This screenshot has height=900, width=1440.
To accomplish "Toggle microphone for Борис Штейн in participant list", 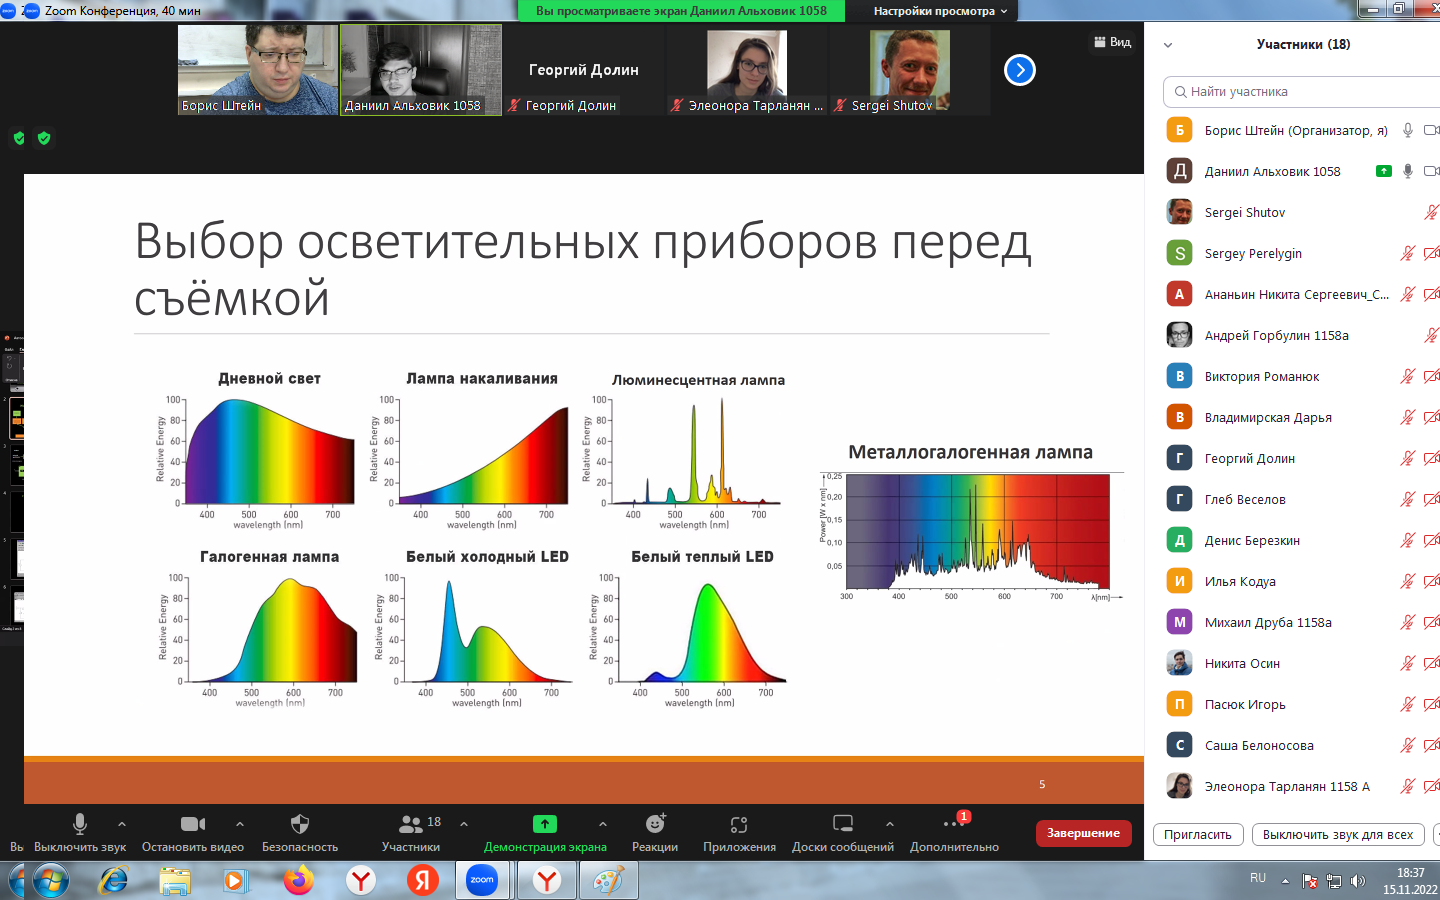I will tap(1407, 130).
